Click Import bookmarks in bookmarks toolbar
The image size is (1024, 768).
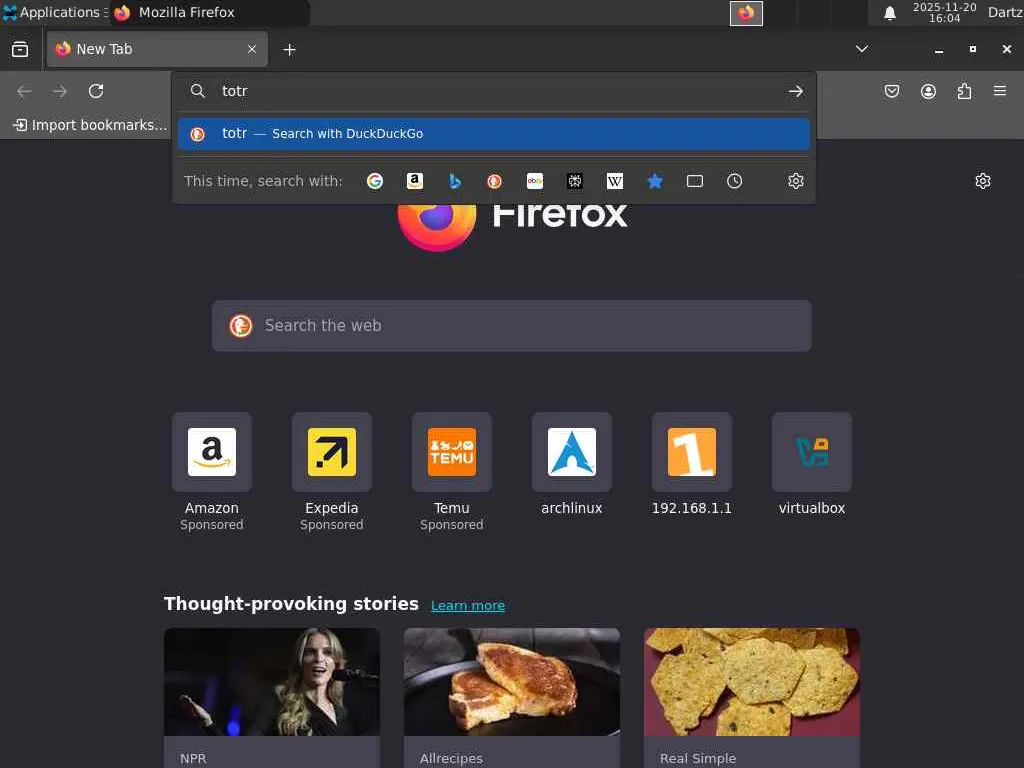tap(90, 125)
